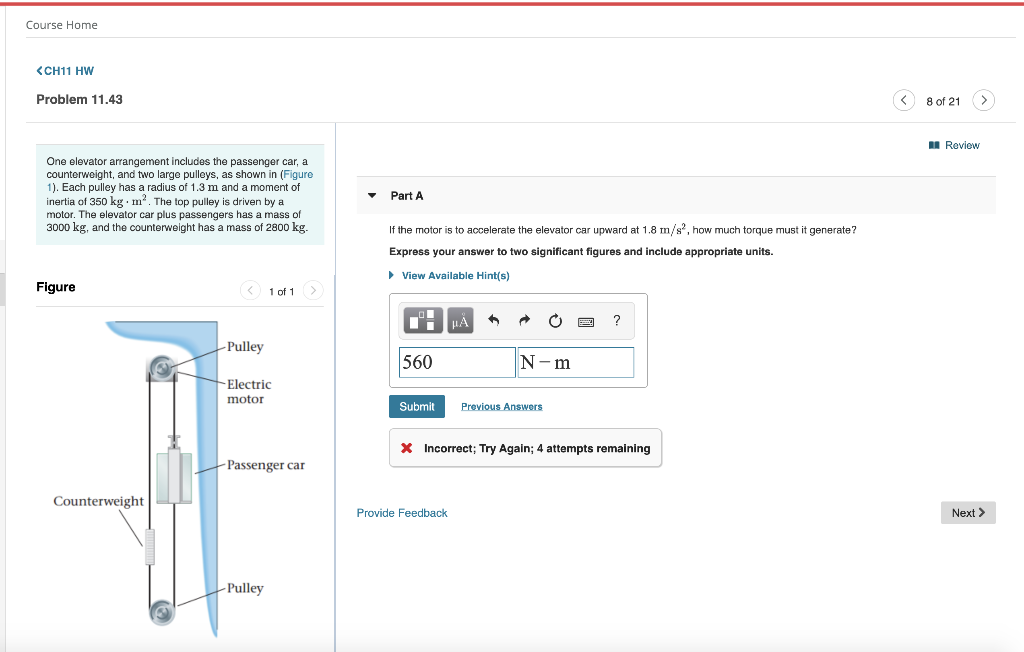Open Previous Answers
The height and width of the screenshot is (652, 1024).
point(501,406)
